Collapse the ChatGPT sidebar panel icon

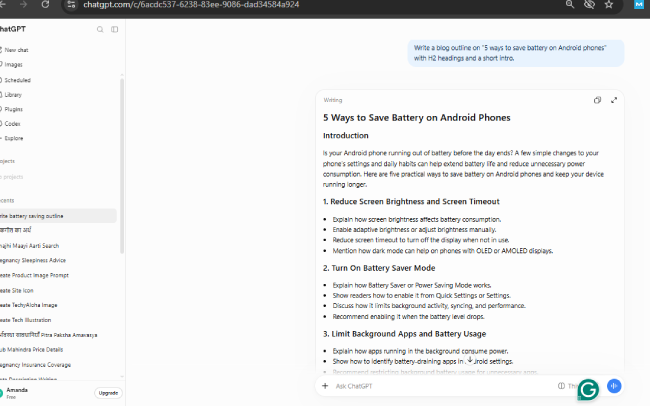click(114, 29)
